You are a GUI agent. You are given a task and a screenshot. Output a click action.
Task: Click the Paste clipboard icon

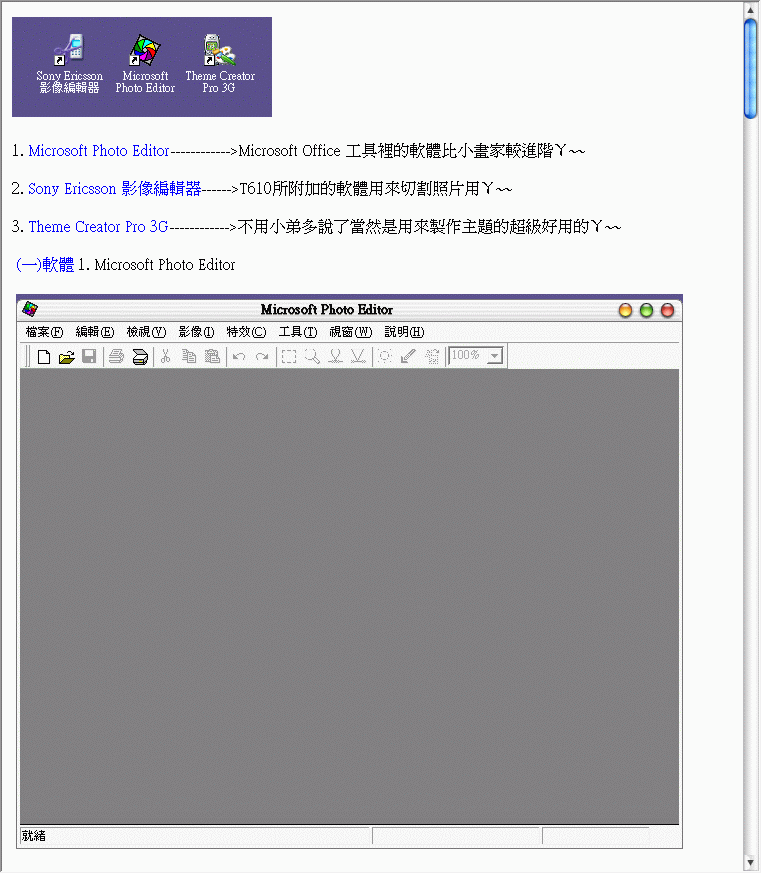click(x=212, y=356)
